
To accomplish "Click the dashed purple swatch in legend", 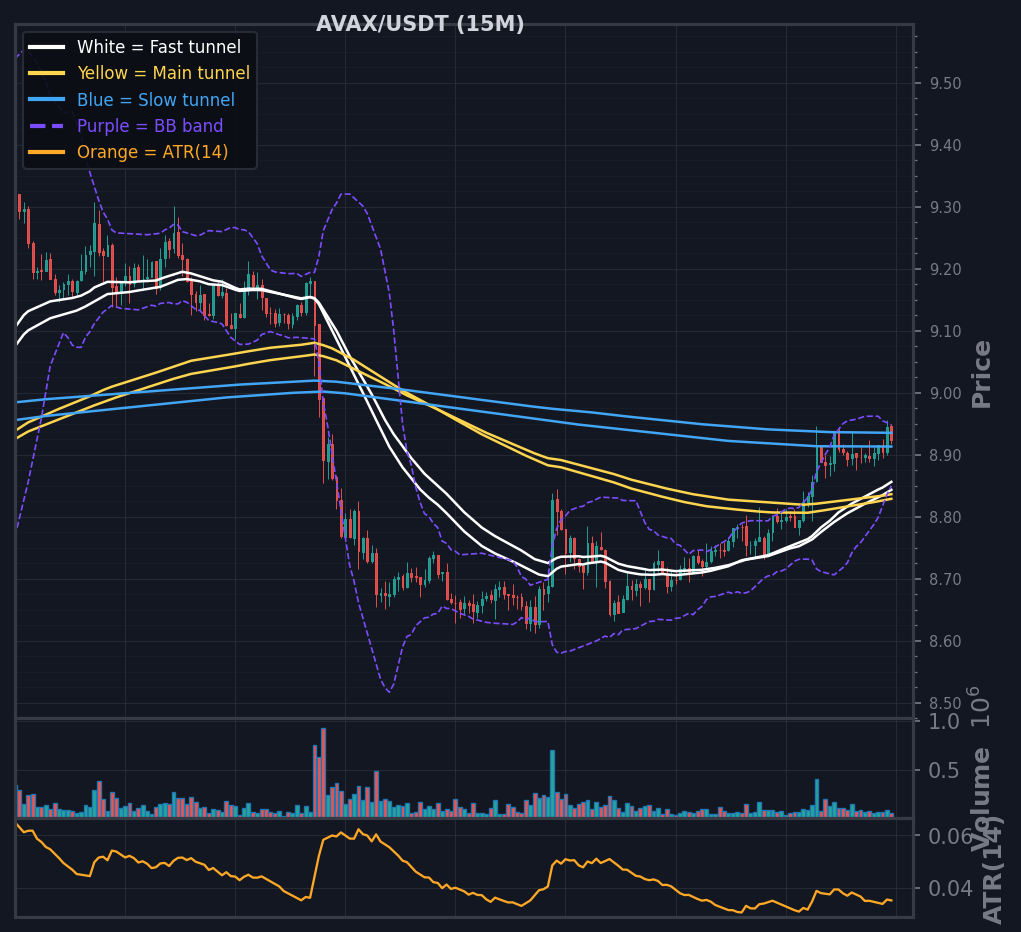I will click(47, 126).
